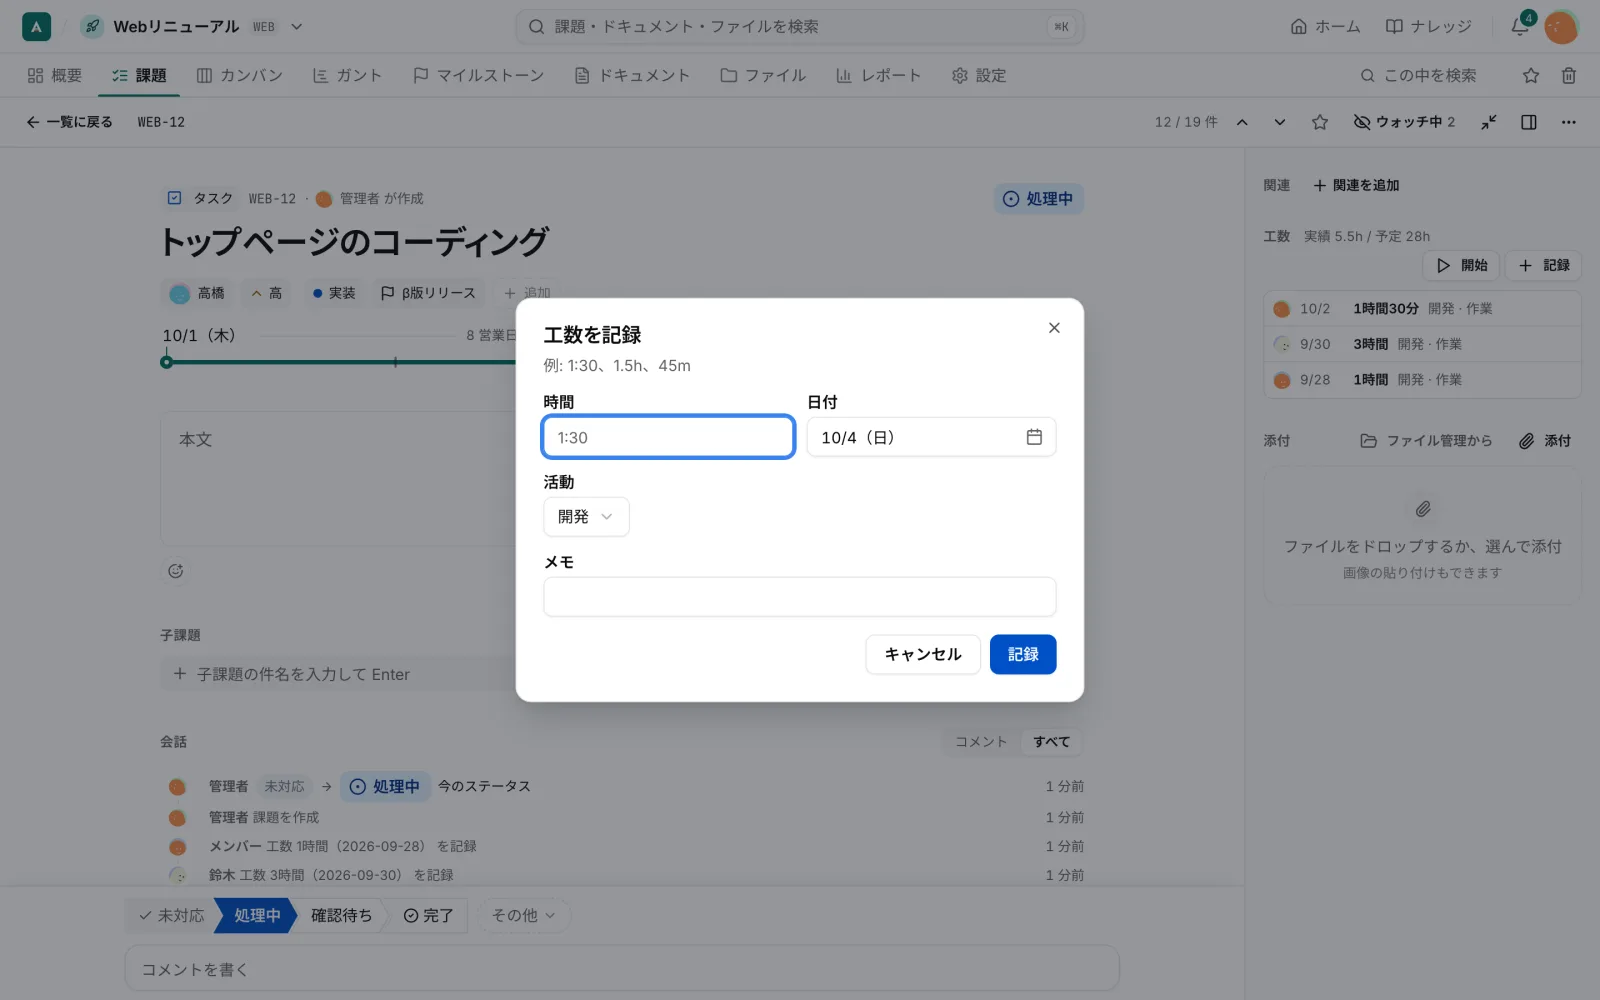Click the start point of the date progress bar
The height and width of the screenshot is (1000, 1600).
click(166, 362)
